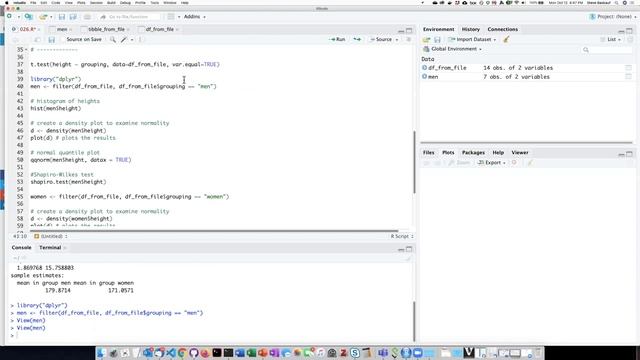Open the Help tab

[x=498, y=153]
